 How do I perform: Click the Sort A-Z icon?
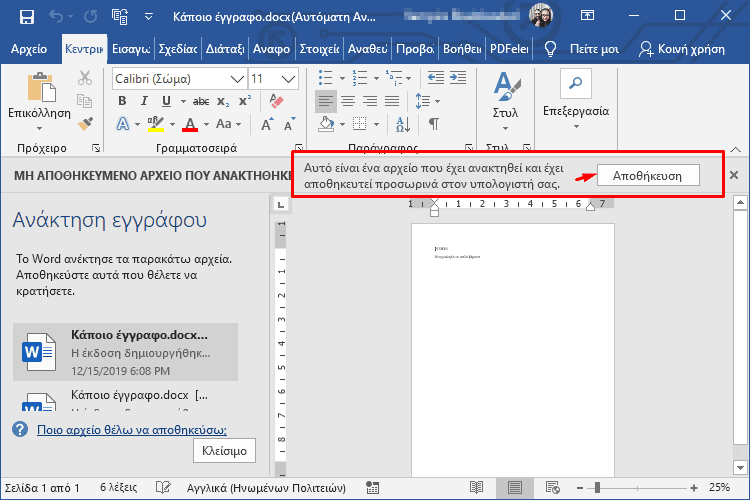pos(403,124)
